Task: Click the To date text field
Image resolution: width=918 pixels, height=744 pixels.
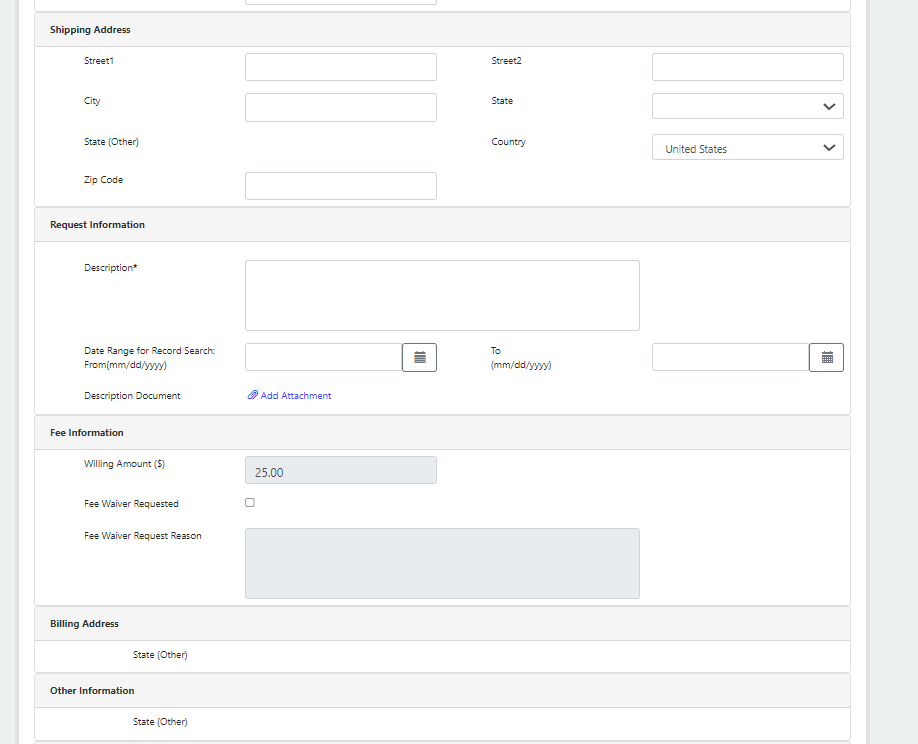Action: 730,357
